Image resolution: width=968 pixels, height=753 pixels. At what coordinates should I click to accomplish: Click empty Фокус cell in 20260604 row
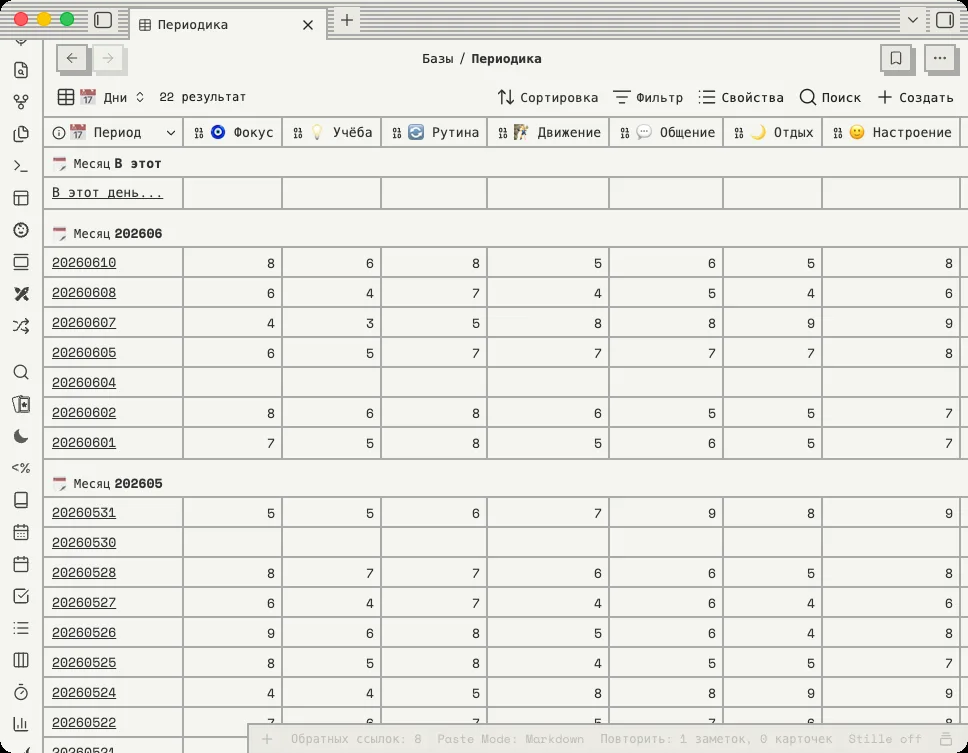pyautogui.click(x=233, y=383)
